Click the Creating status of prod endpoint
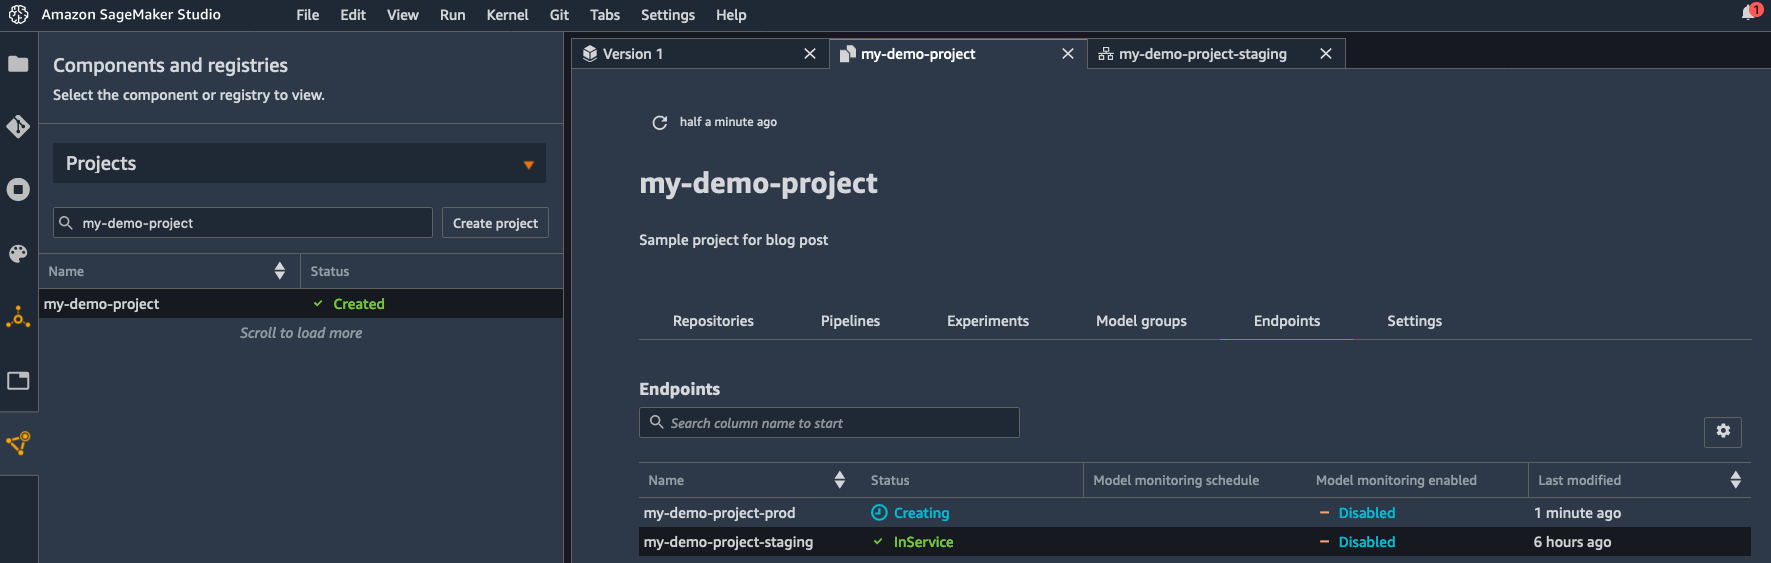Image resolution: width=1771 pixels, height=563 pixels. 921,513
